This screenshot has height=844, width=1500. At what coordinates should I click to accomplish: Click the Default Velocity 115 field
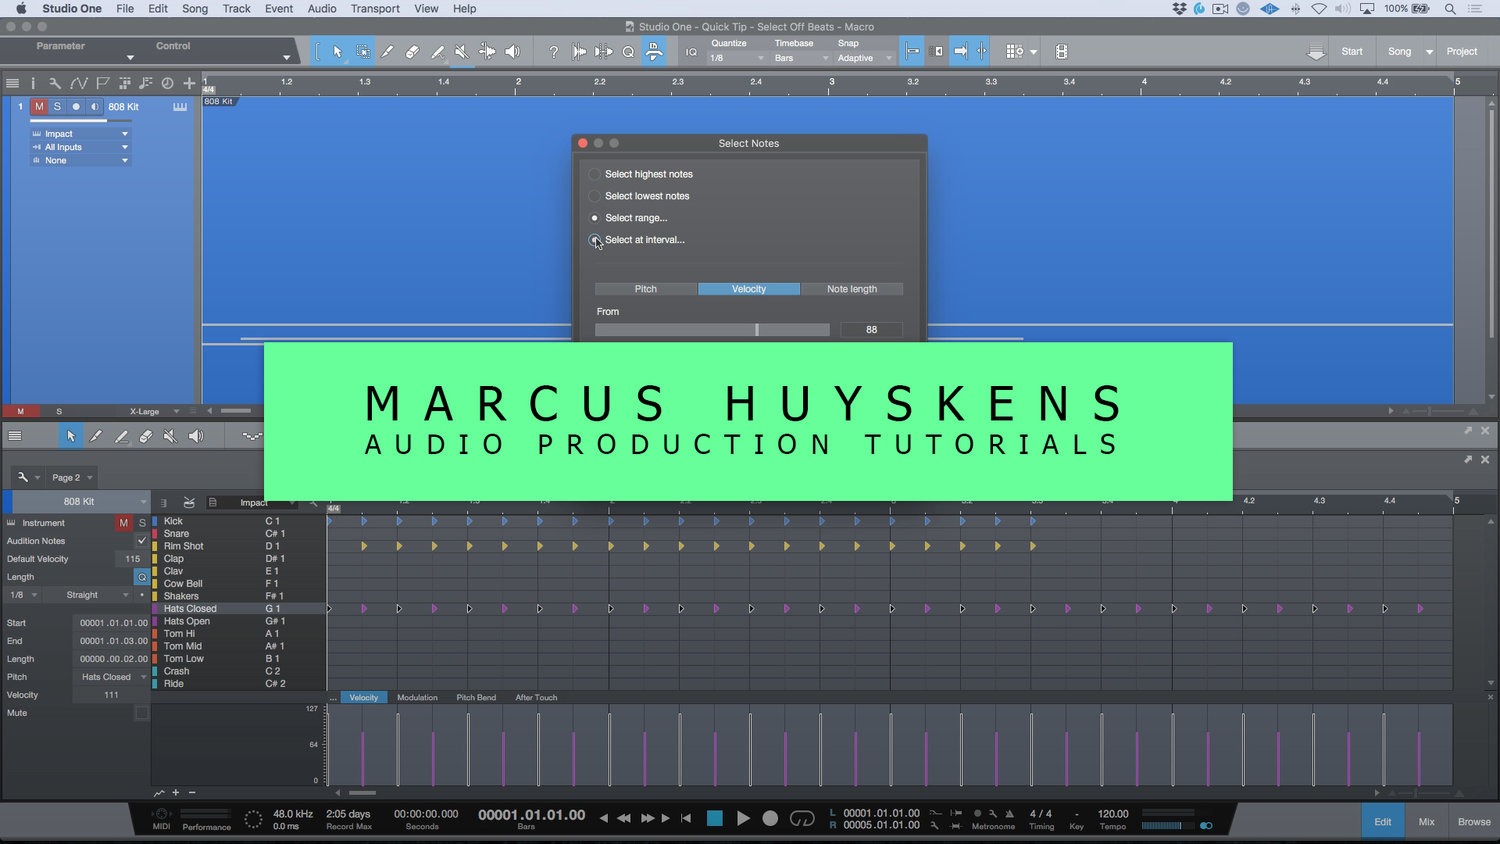(132, 559)
